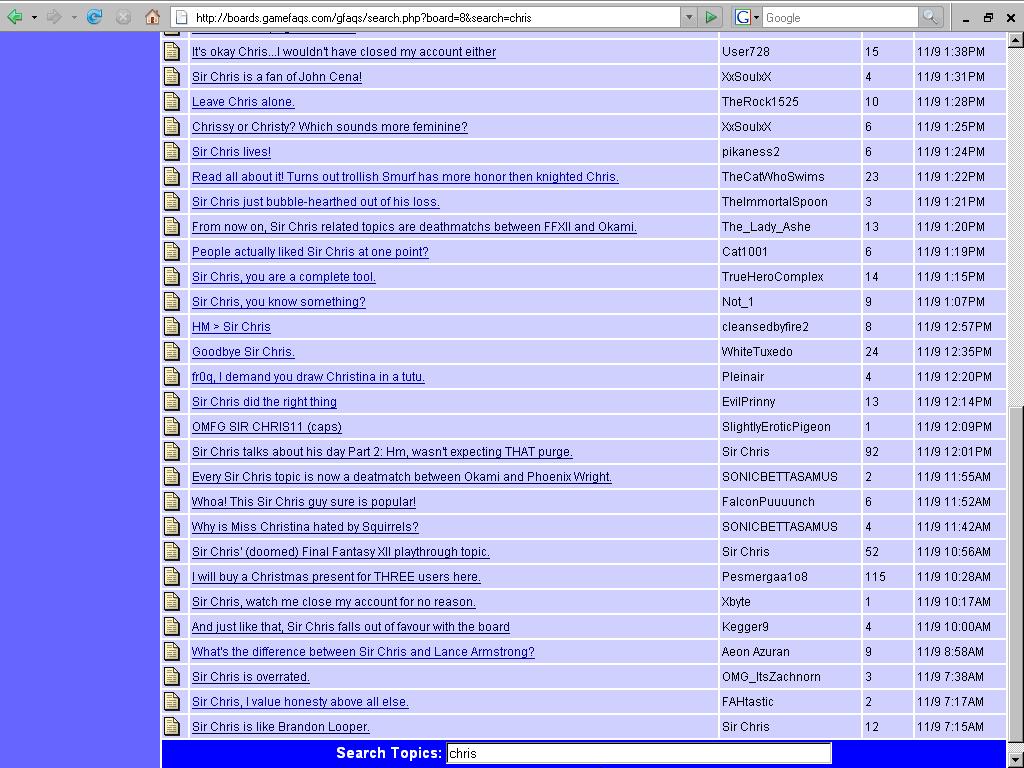The width and height of the screenshot is (1024, 768).
Task: Click the search magnifier icon
Action: coord(930,17)
